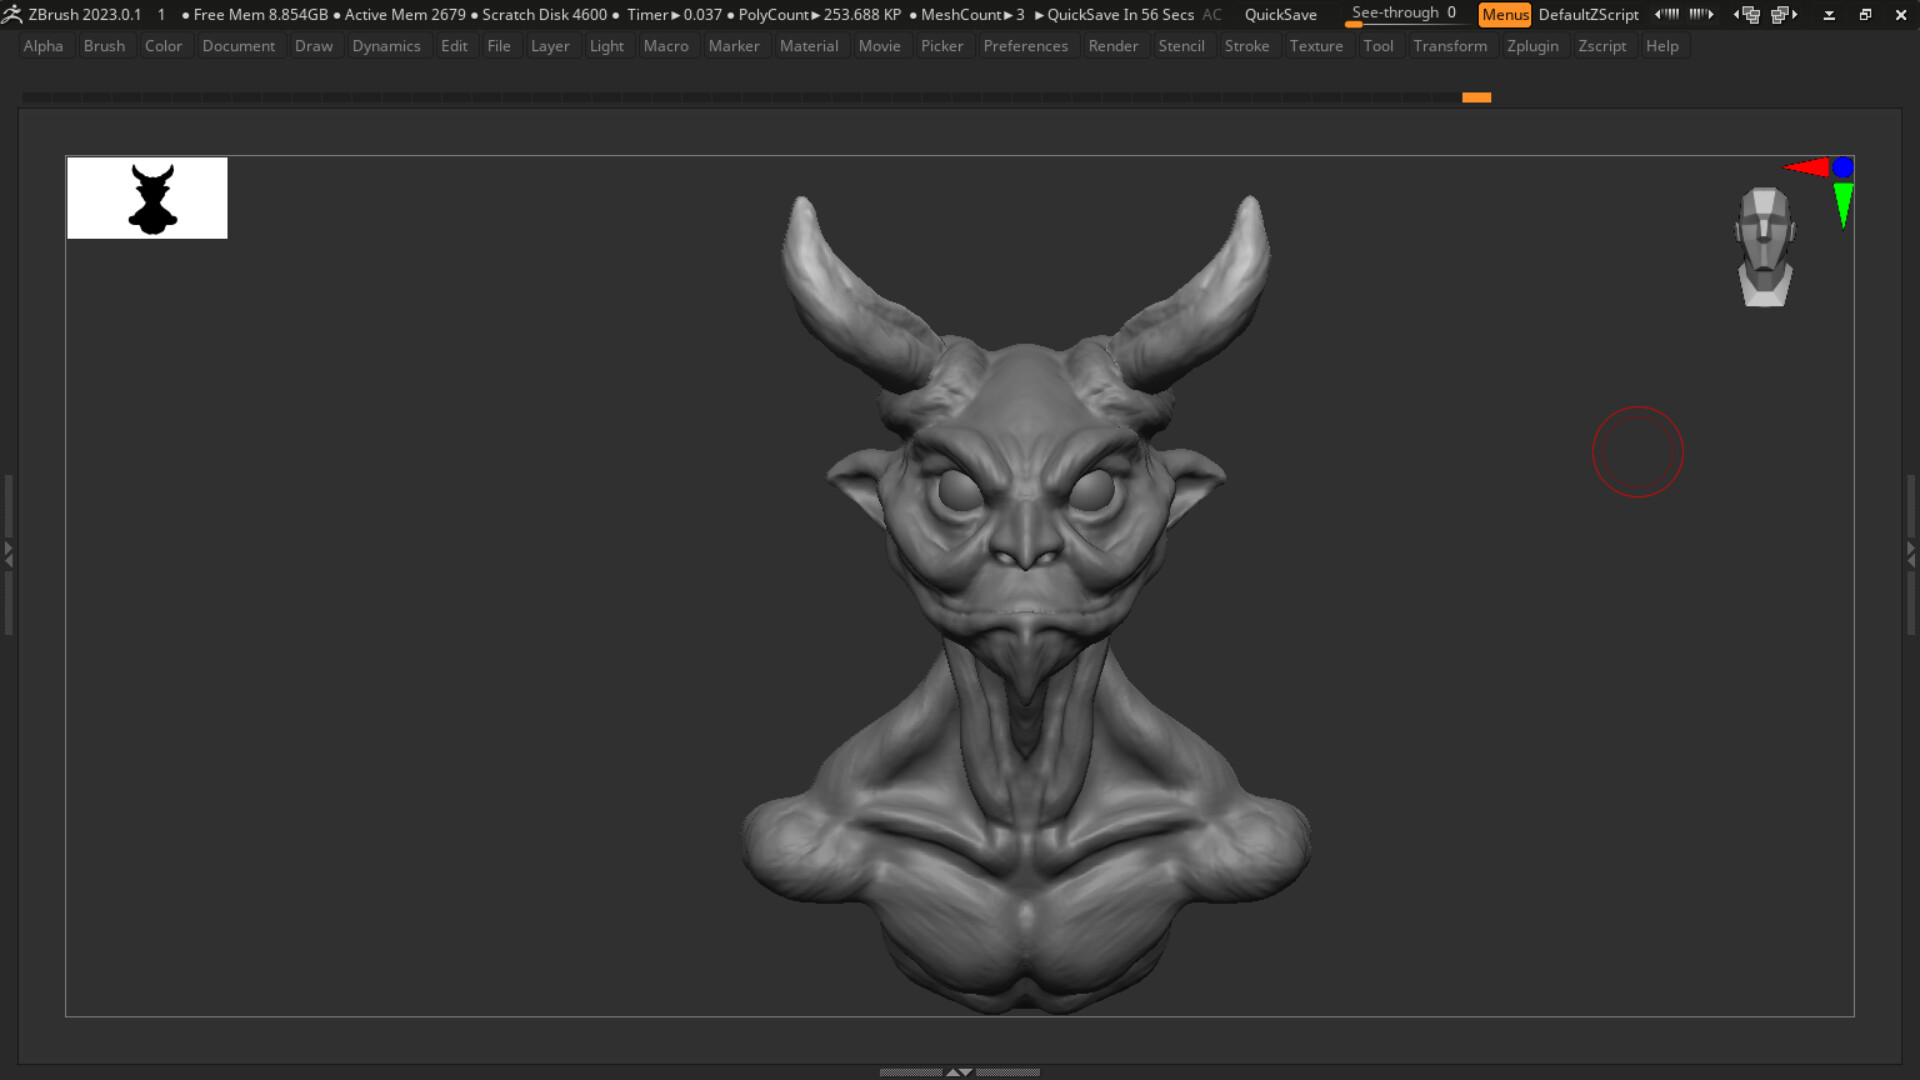Viewport: 1920px width, 1080px height.
Task: Expand the Material menu
Action: (809, 45)
